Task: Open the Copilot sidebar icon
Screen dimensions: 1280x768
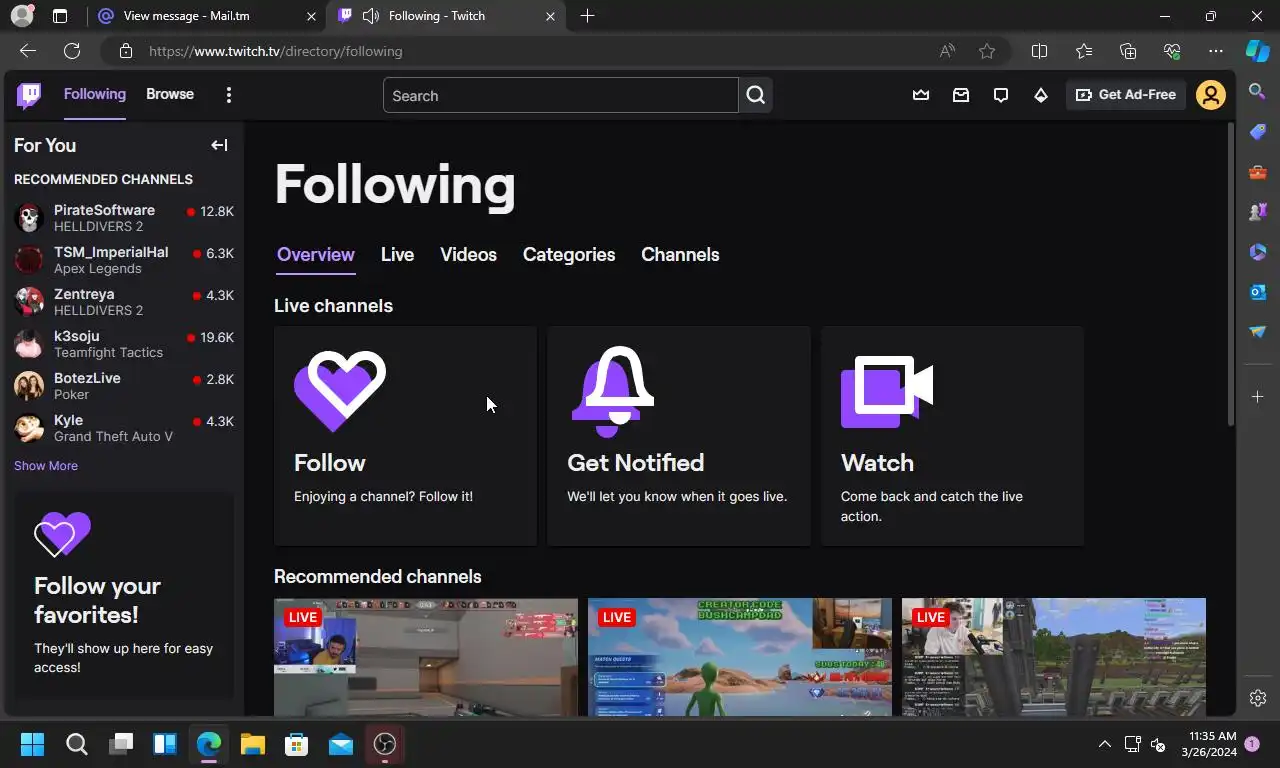Action: (1258, 51)
